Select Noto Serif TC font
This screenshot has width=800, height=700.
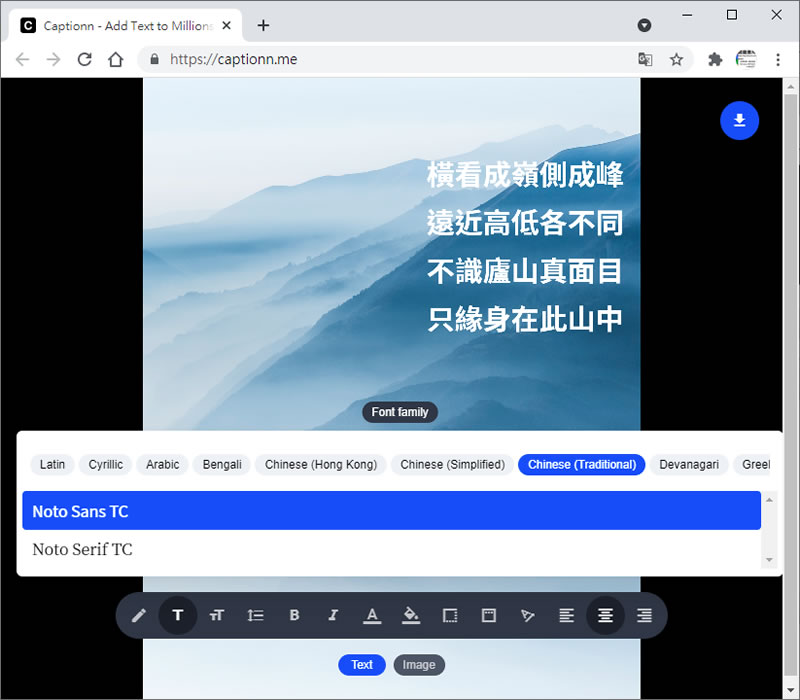(82, 549)
